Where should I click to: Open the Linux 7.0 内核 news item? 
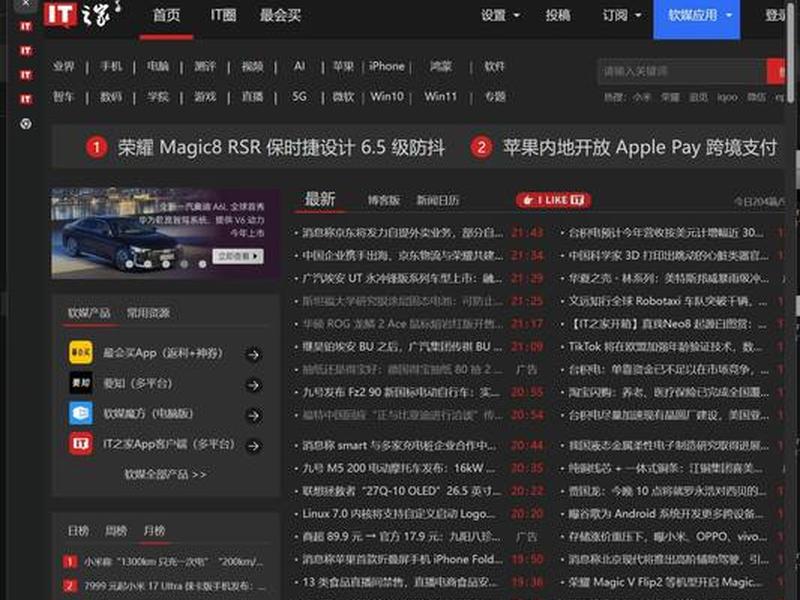click(x=398, y=514)
